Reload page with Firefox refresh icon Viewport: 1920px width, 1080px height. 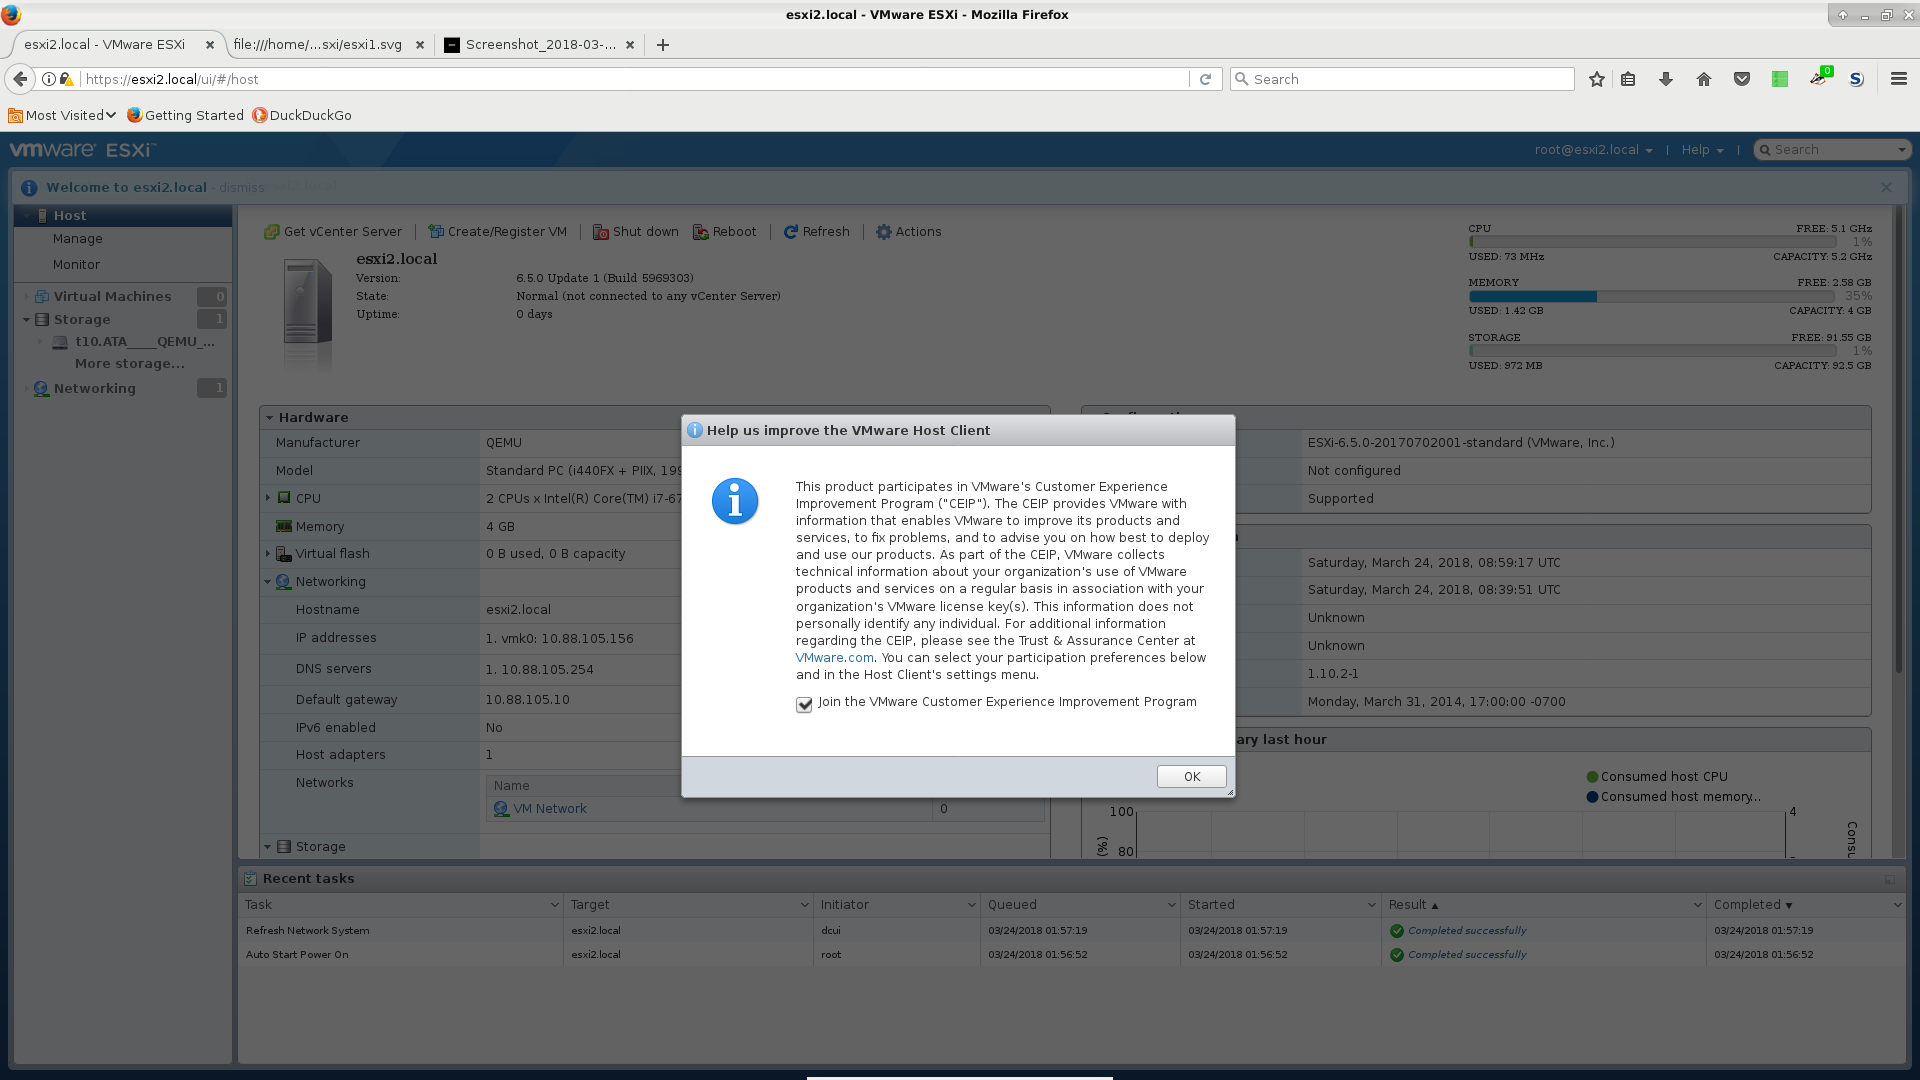pos(1205,79)
